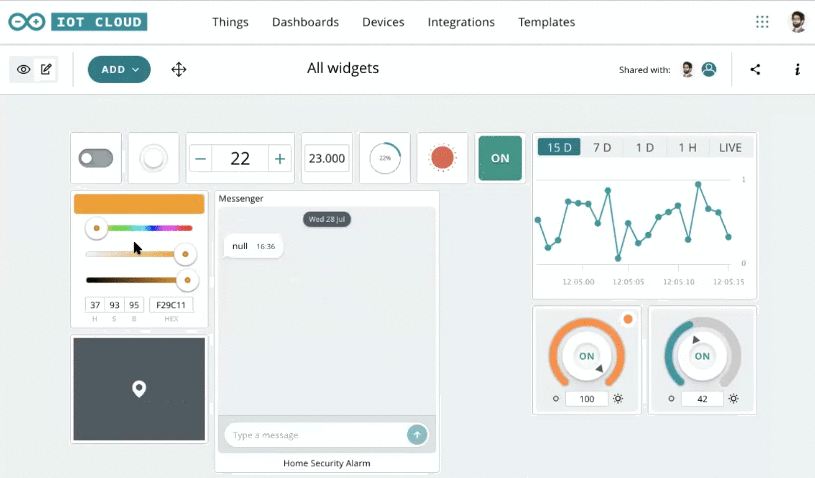
Task: Click the orange color dot on dimmer
Action: 628,319
